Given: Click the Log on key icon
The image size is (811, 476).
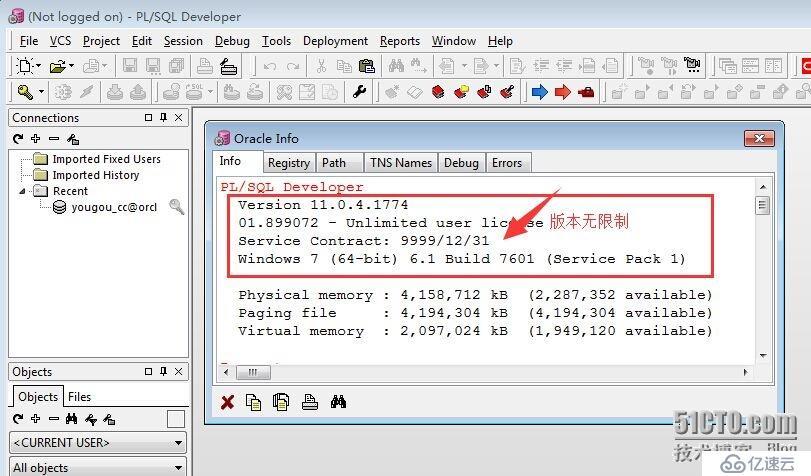Looking at the screenshot, I should point(25,93).
